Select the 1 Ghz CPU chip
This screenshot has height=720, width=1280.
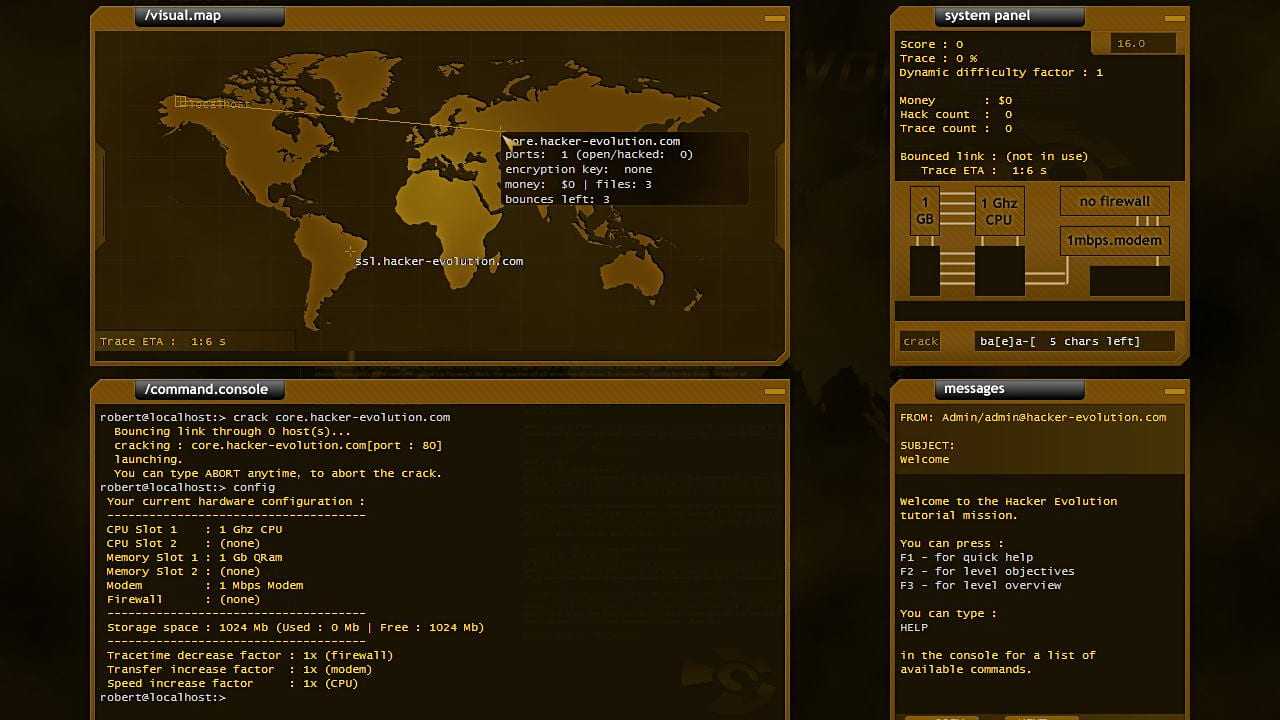999,211
